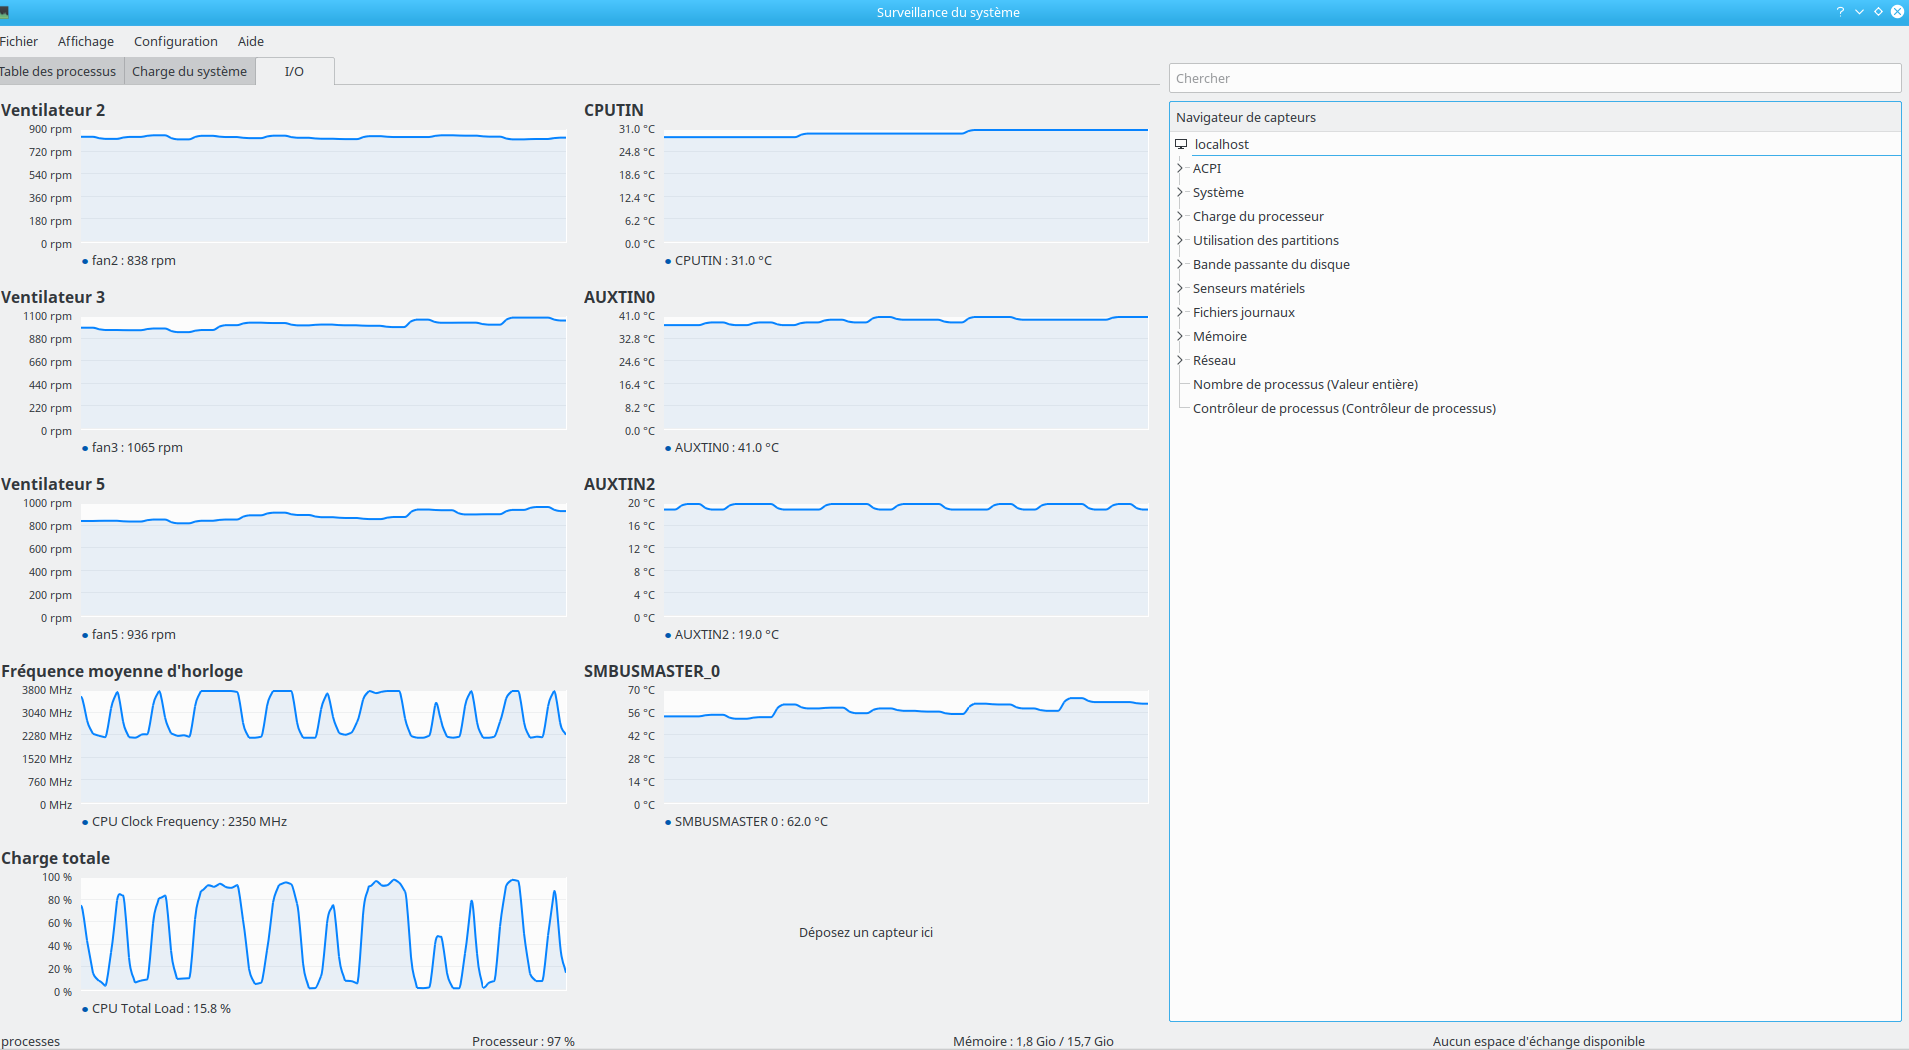Expand the Mémoire sensor node
The width and height of the screenshot is (1909, 1050).
(x=1180, y=336)
